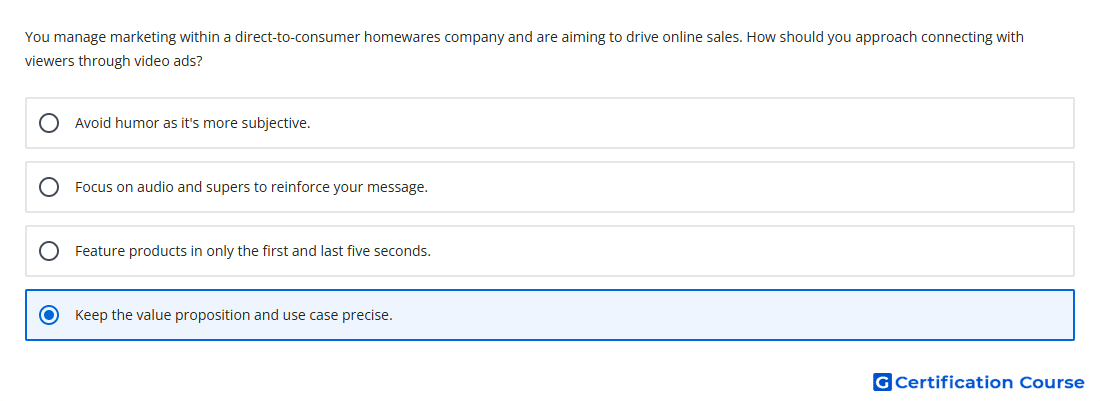Click the blue G logo icon
The width and height of the screenshot is (1100, 401).
(x=882, y=382)
